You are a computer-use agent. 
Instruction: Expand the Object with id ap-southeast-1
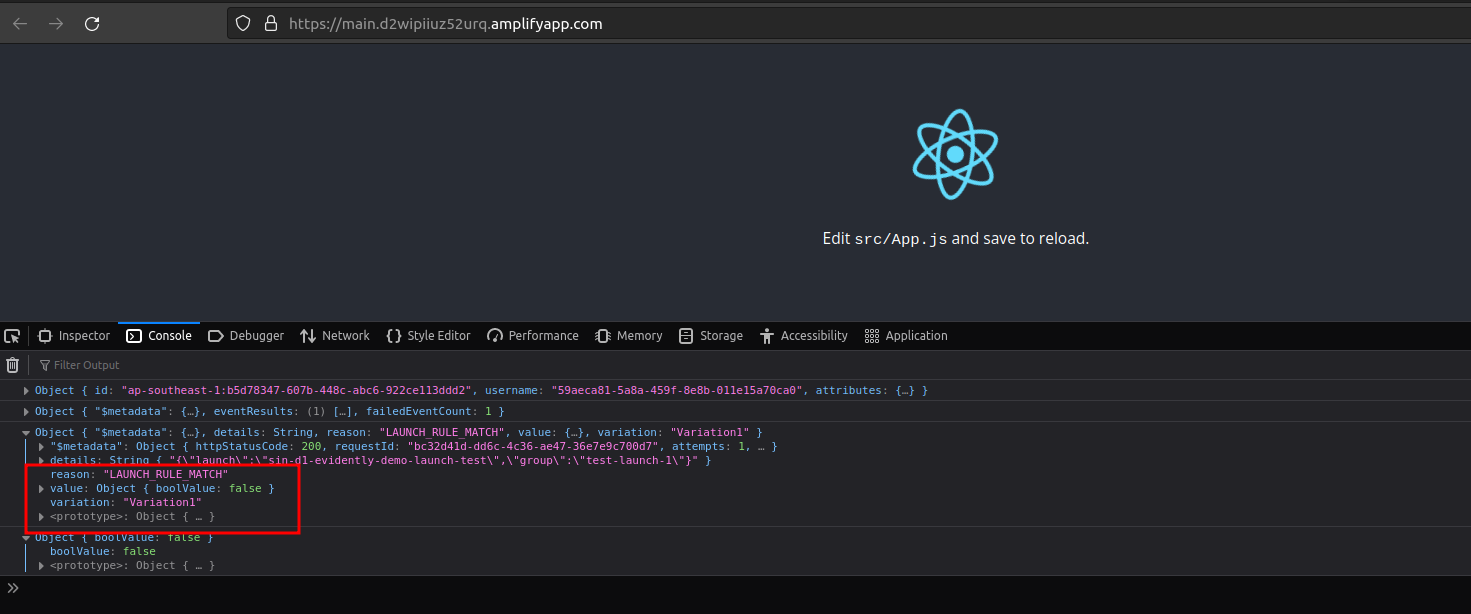[26, 391]
